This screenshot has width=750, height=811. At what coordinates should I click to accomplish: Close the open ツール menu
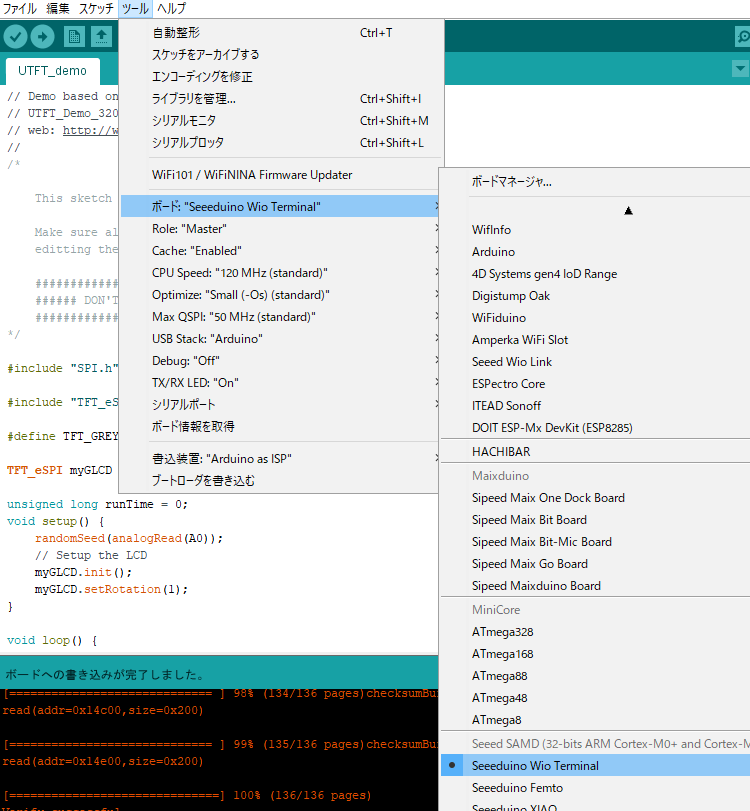point(135,8)
